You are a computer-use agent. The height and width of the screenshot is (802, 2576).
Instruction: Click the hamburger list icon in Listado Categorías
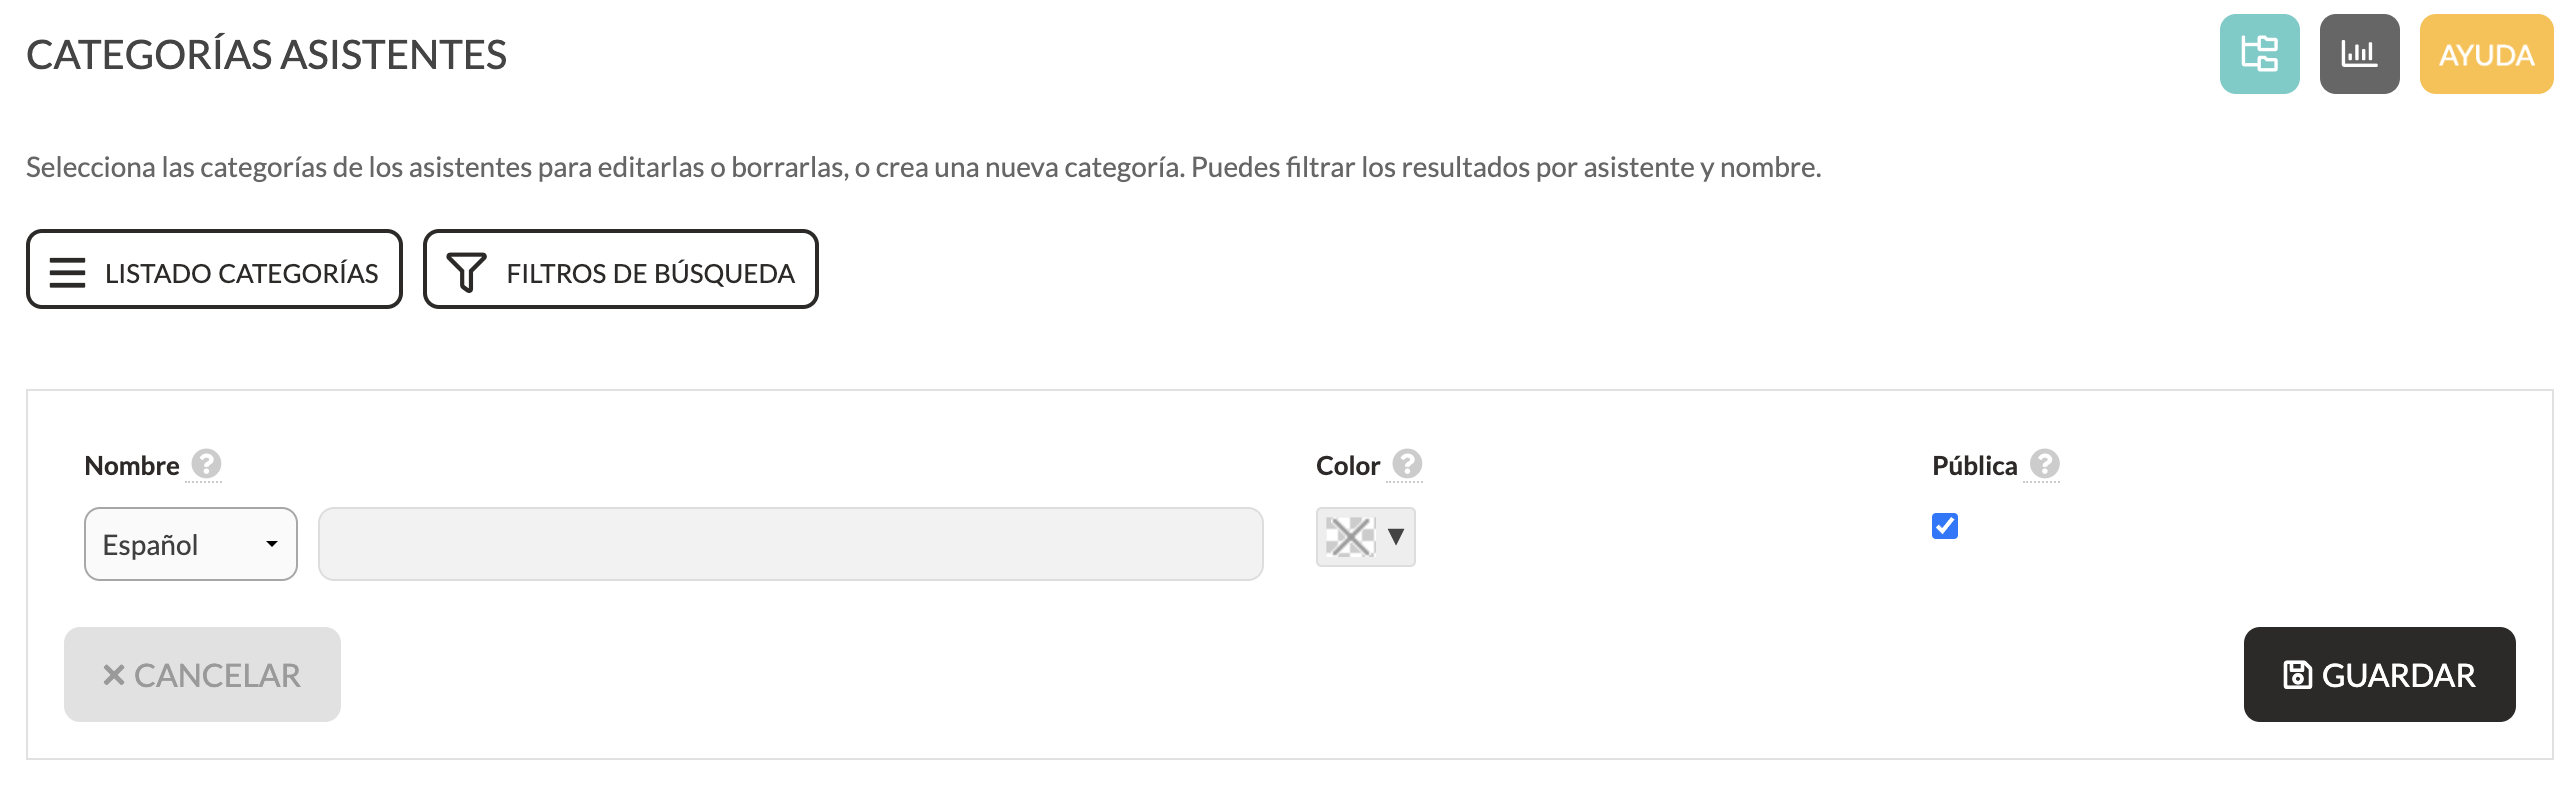coord(67,272)
